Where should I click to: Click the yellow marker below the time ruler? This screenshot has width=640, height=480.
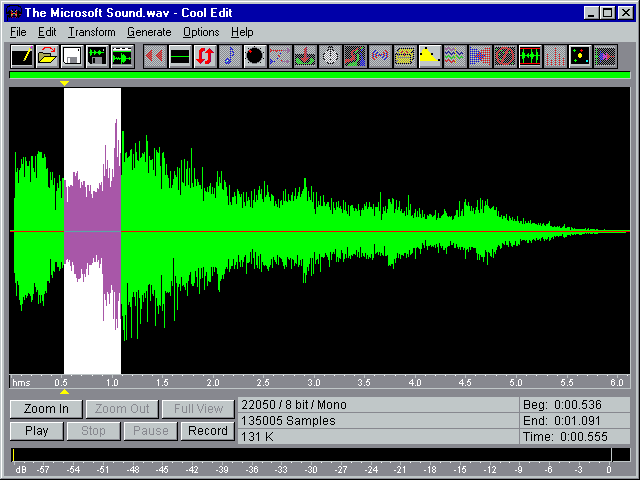click(x=64, y=392)
